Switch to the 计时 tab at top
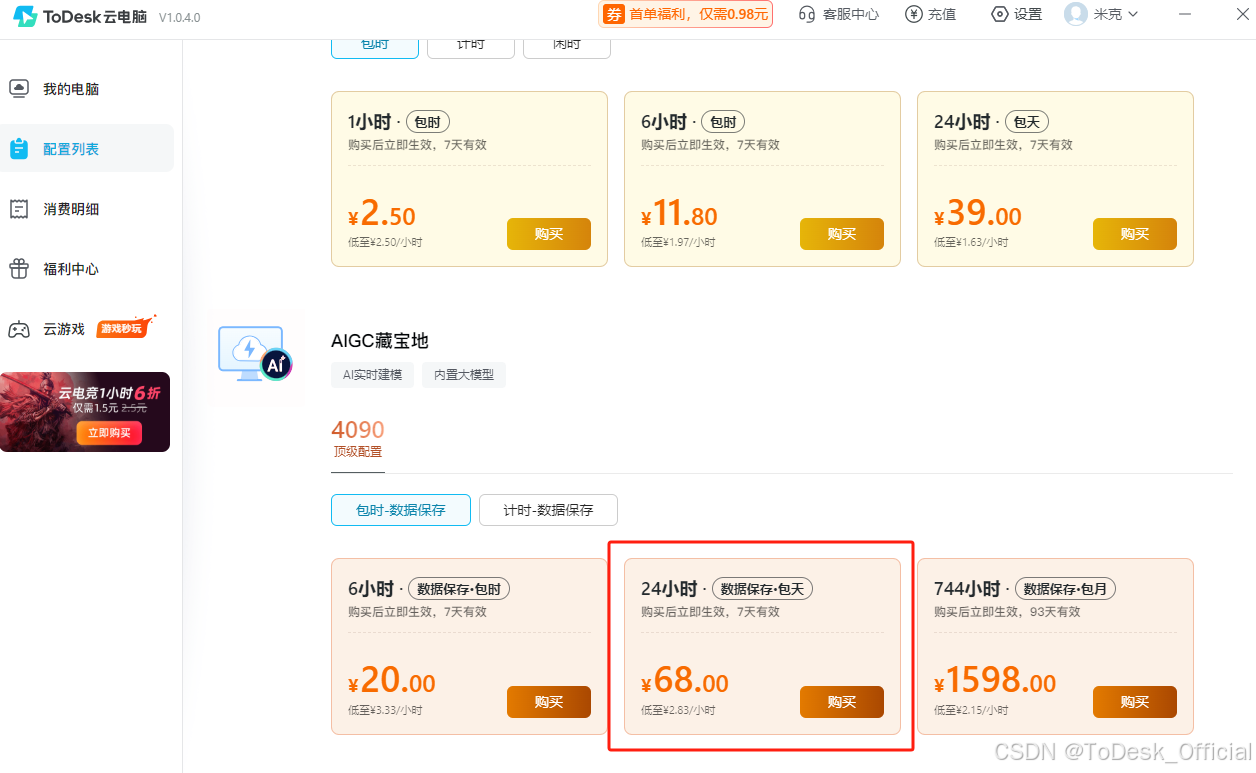 471,45
